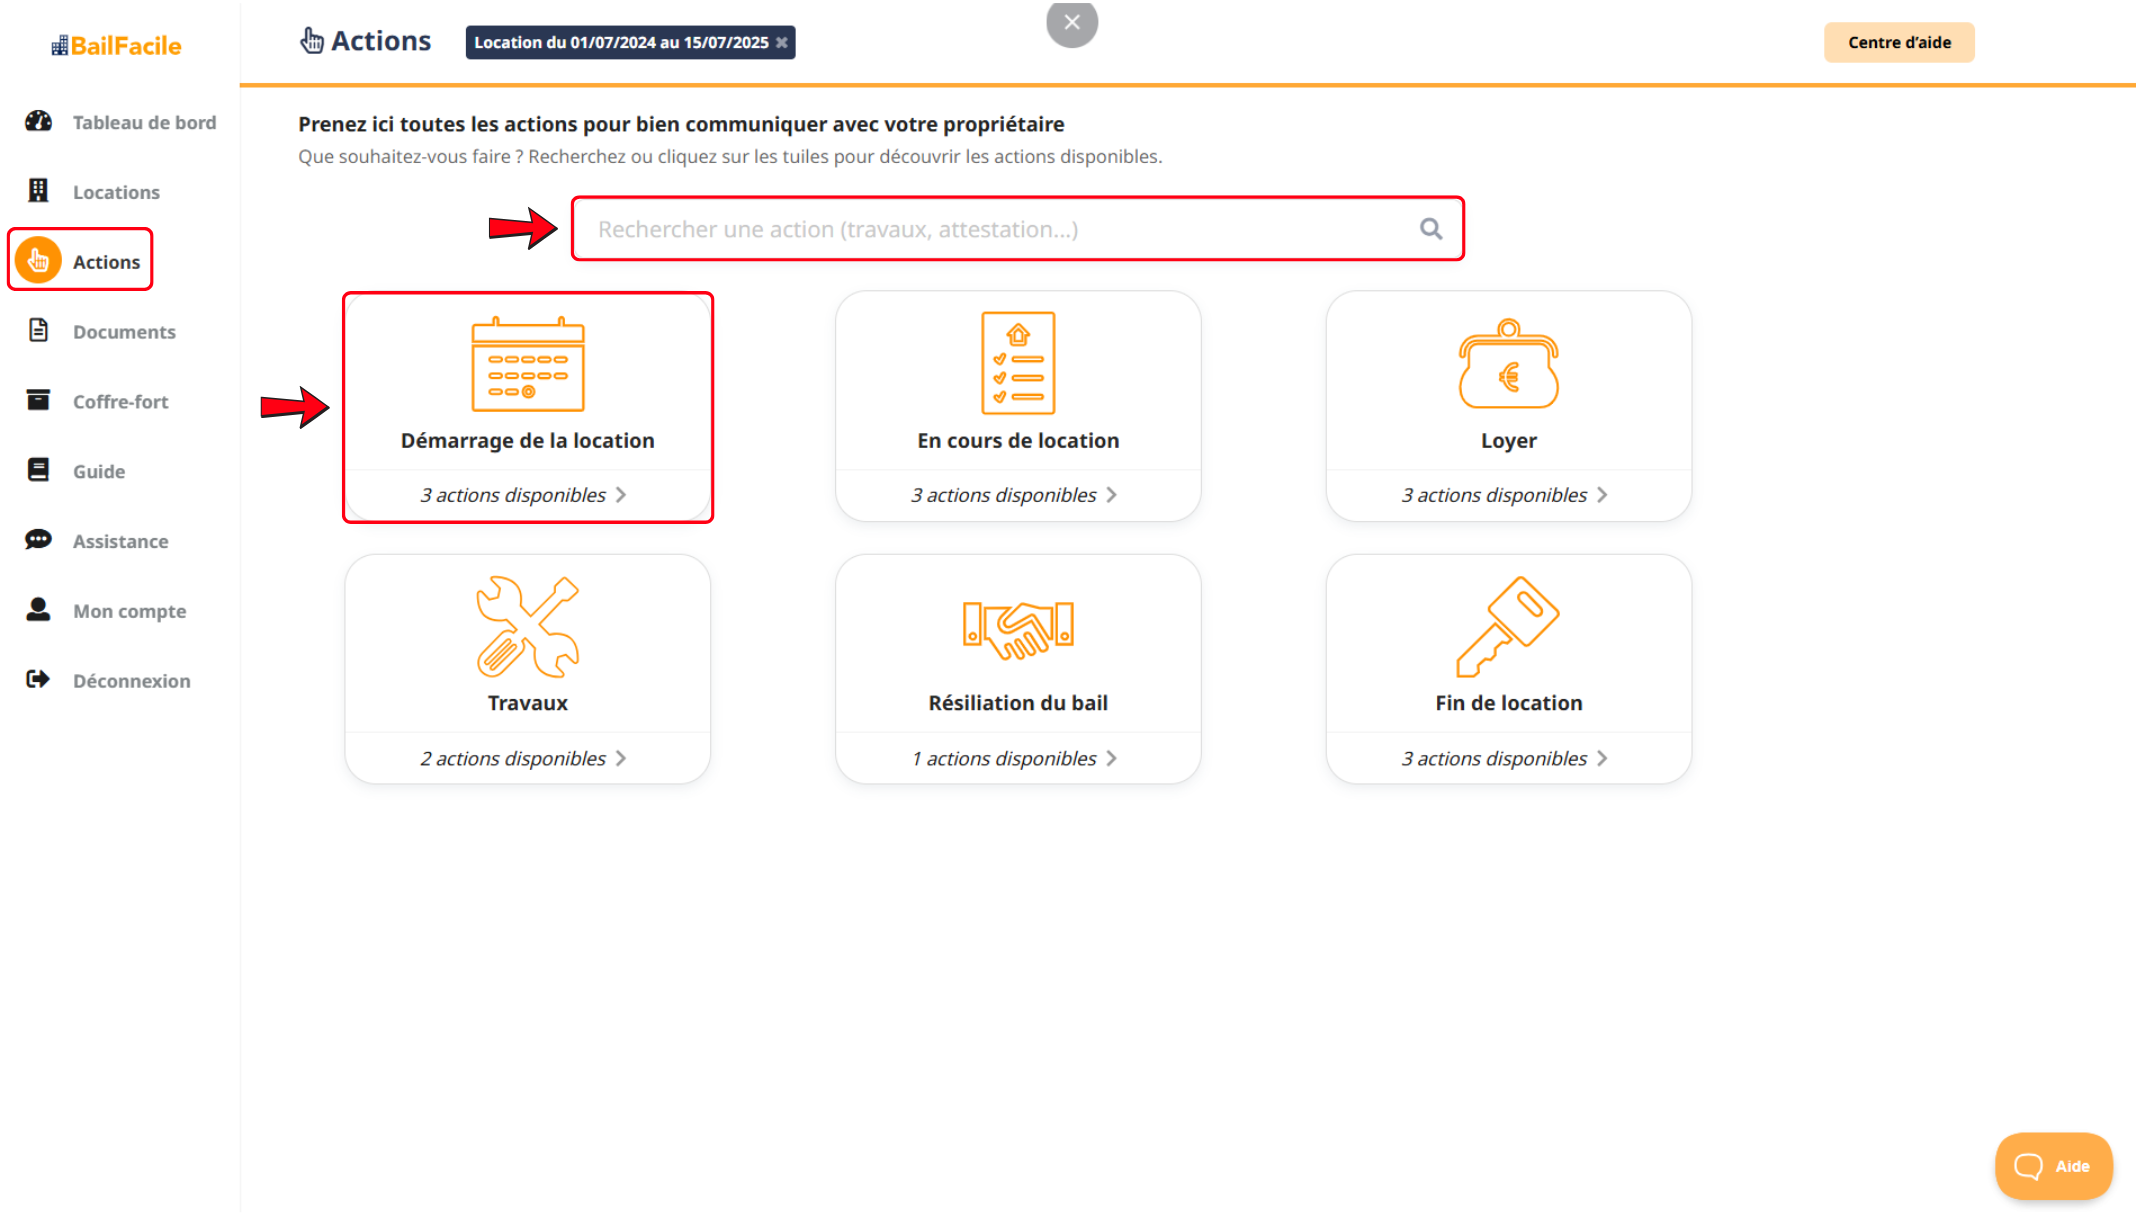Open the Coffre-fort archive box icon

(38, 401)
